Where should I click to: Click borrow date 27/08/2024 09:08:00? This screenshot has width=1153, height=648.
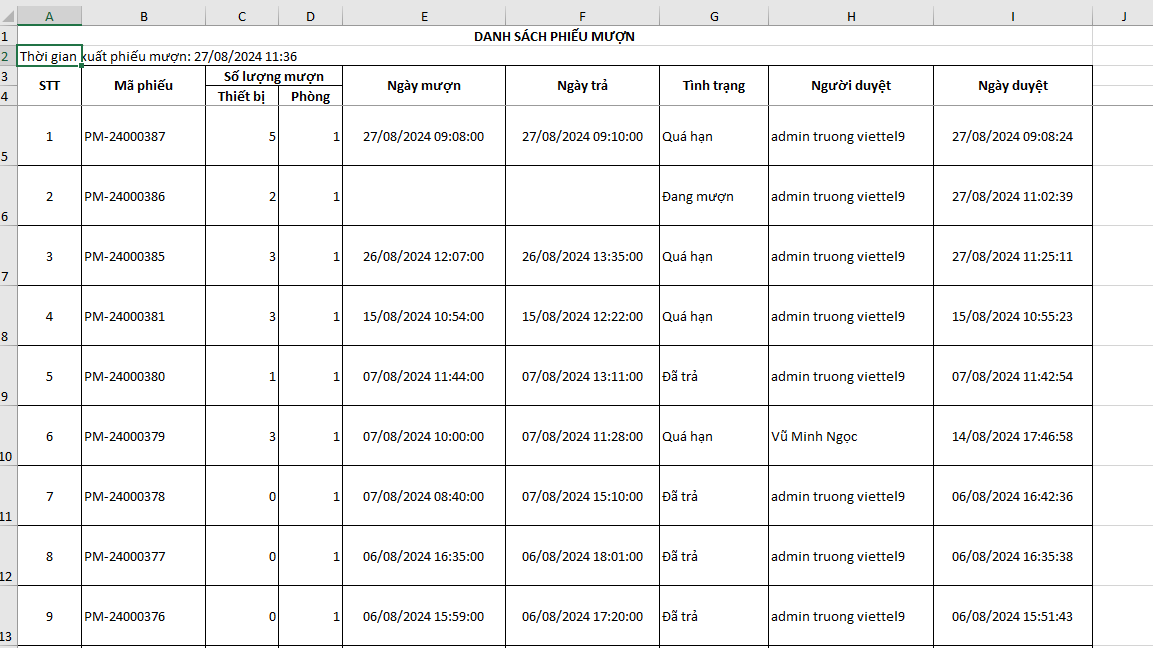point(424,136)
